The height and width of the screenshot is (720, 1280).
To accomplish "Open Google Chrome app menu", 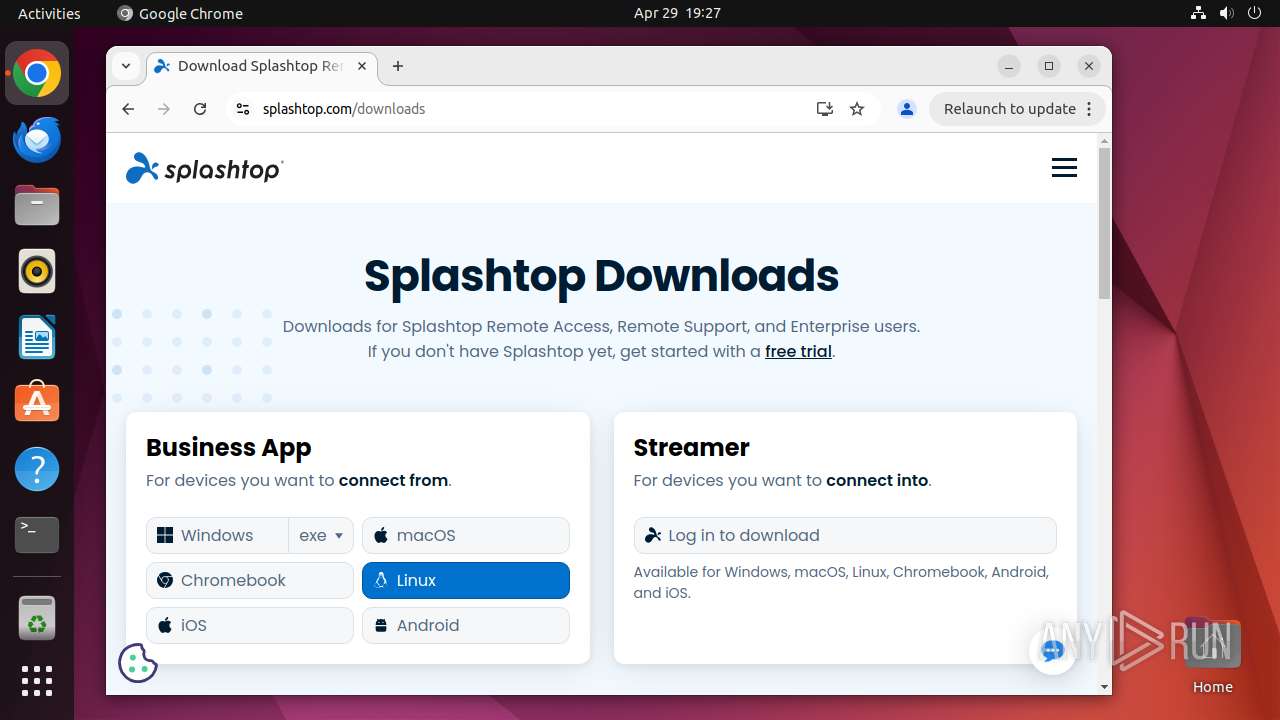I will click(180, 13).
